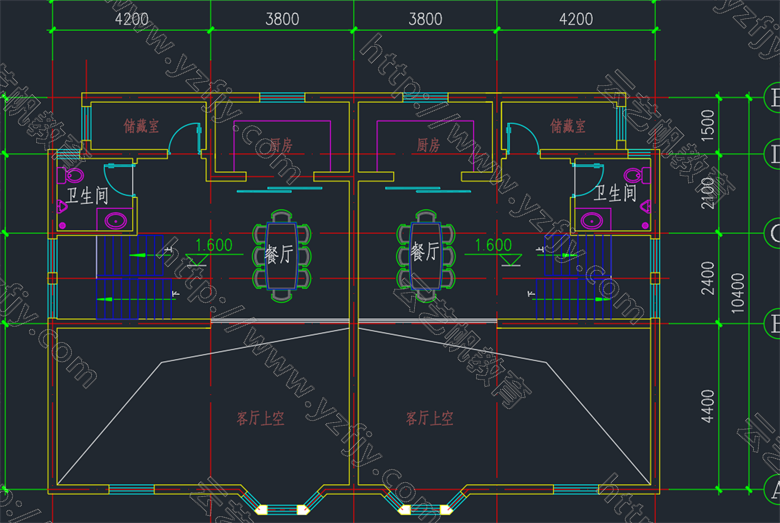Select the right staircase block
The height and width of the screenshot is (523, 780).
click(569, 277)
